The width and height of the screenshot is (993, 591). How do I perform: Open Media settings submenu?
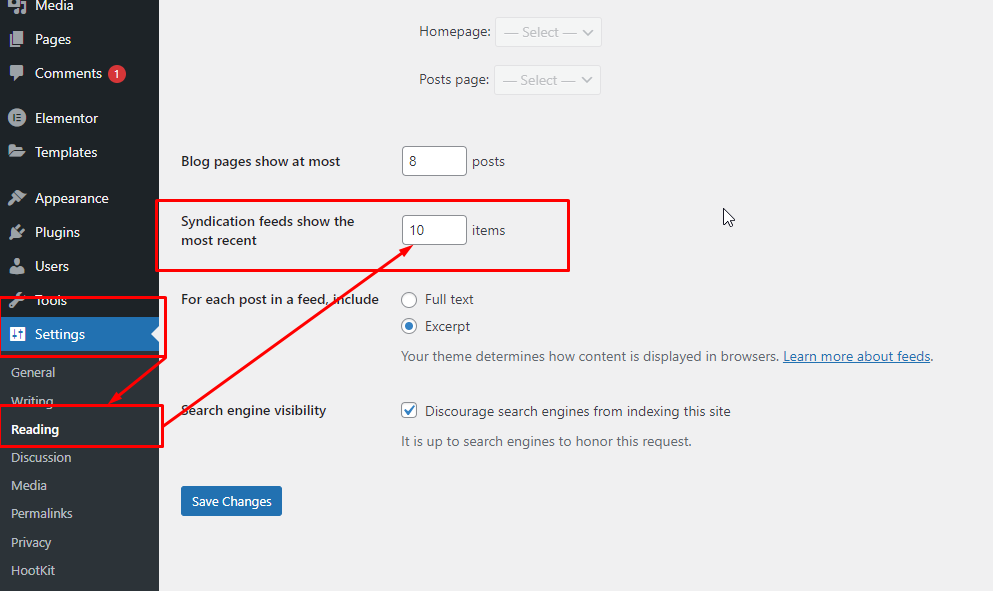coord(29,485)
